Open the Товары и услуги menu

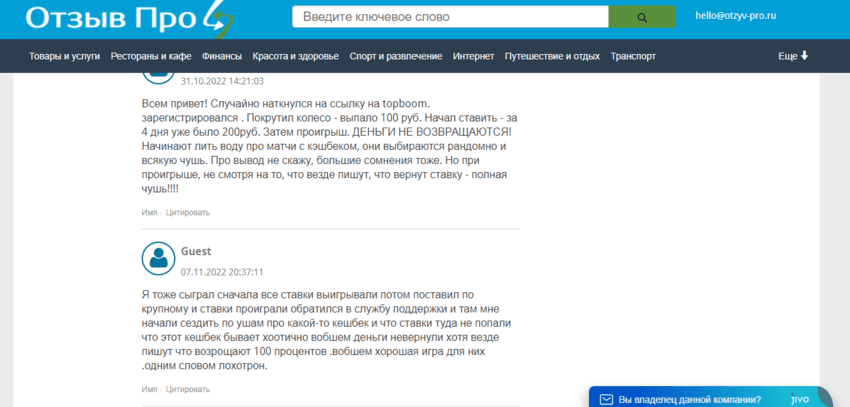[x=65, y=56]
